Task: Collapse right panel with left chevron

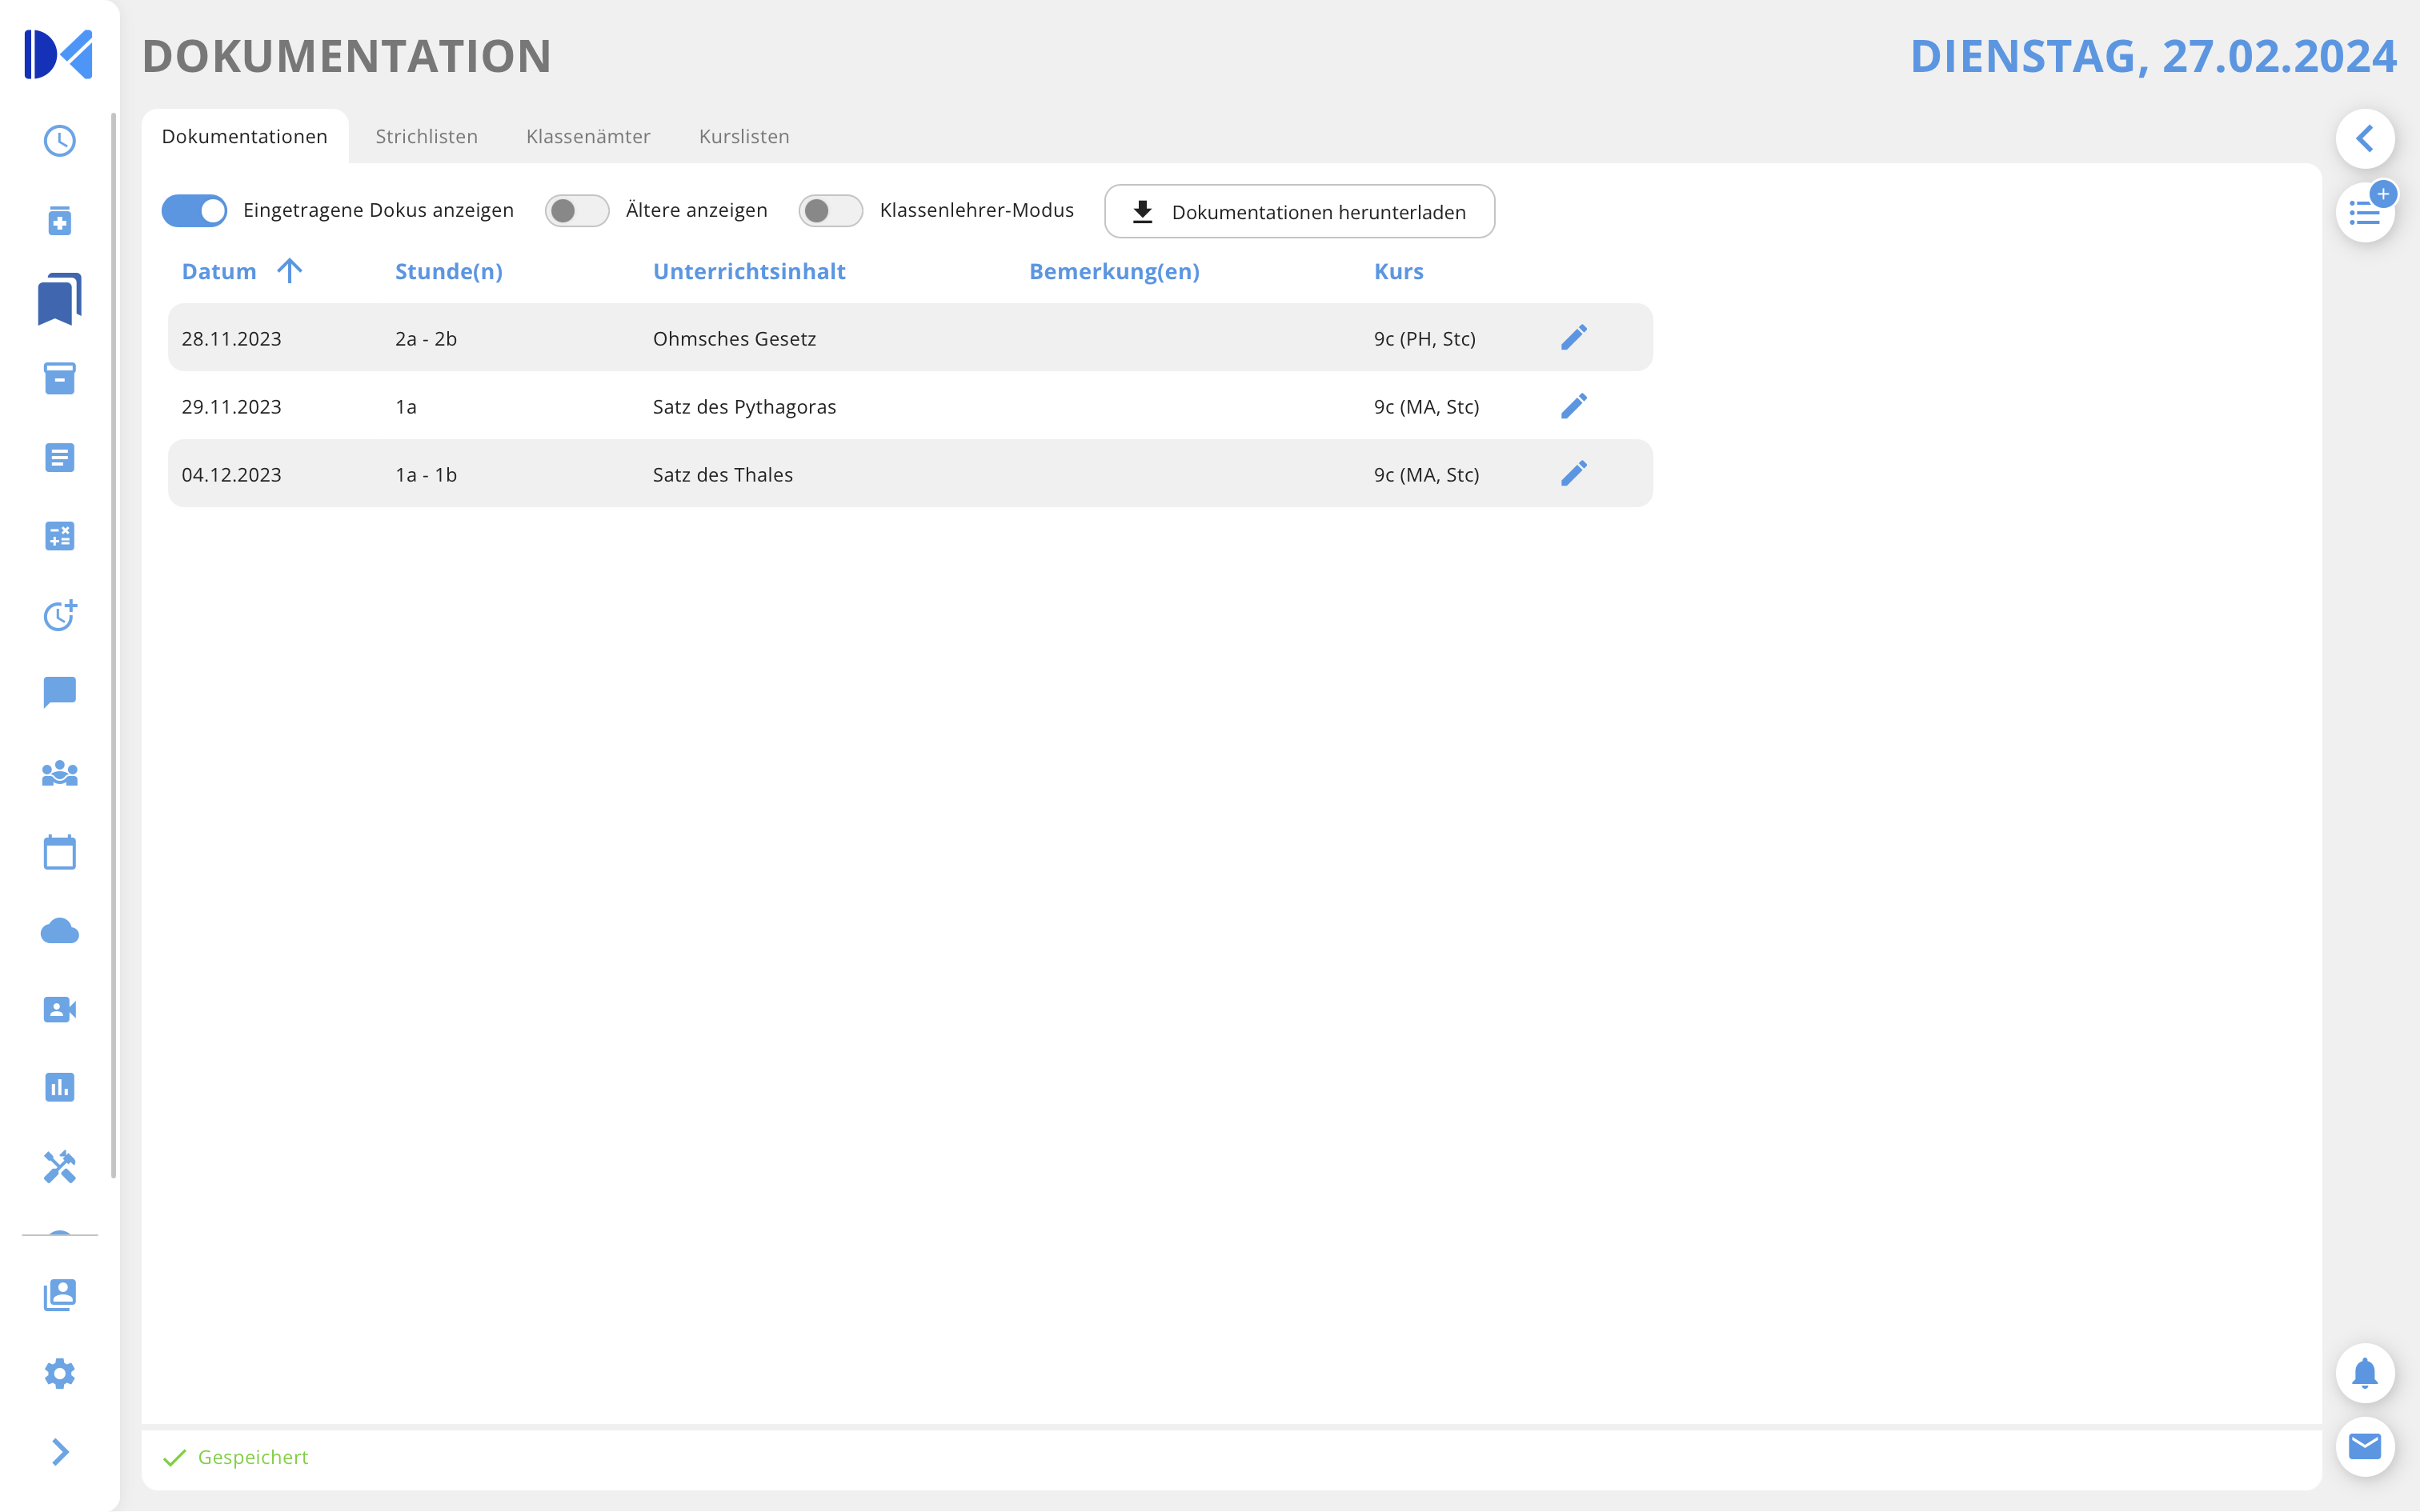Action: coord(2364,139)
